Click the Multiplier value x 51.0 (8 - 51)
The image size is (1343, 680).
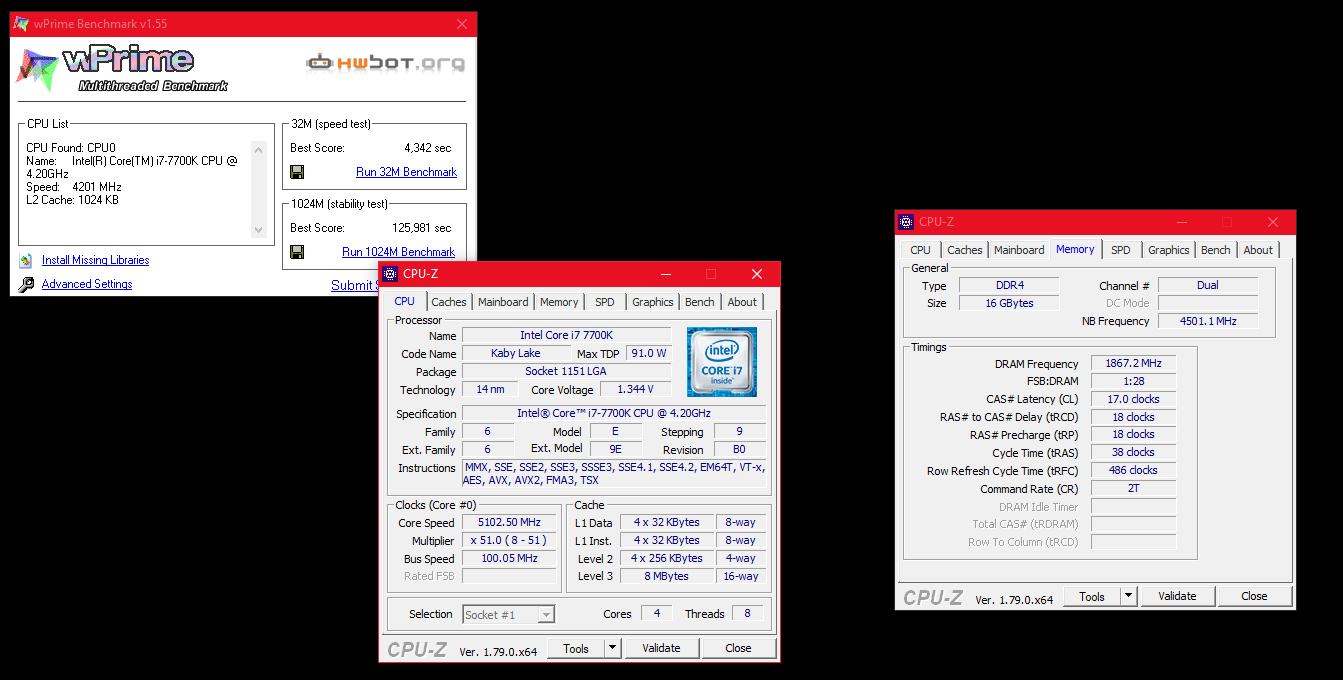point(510,541)
